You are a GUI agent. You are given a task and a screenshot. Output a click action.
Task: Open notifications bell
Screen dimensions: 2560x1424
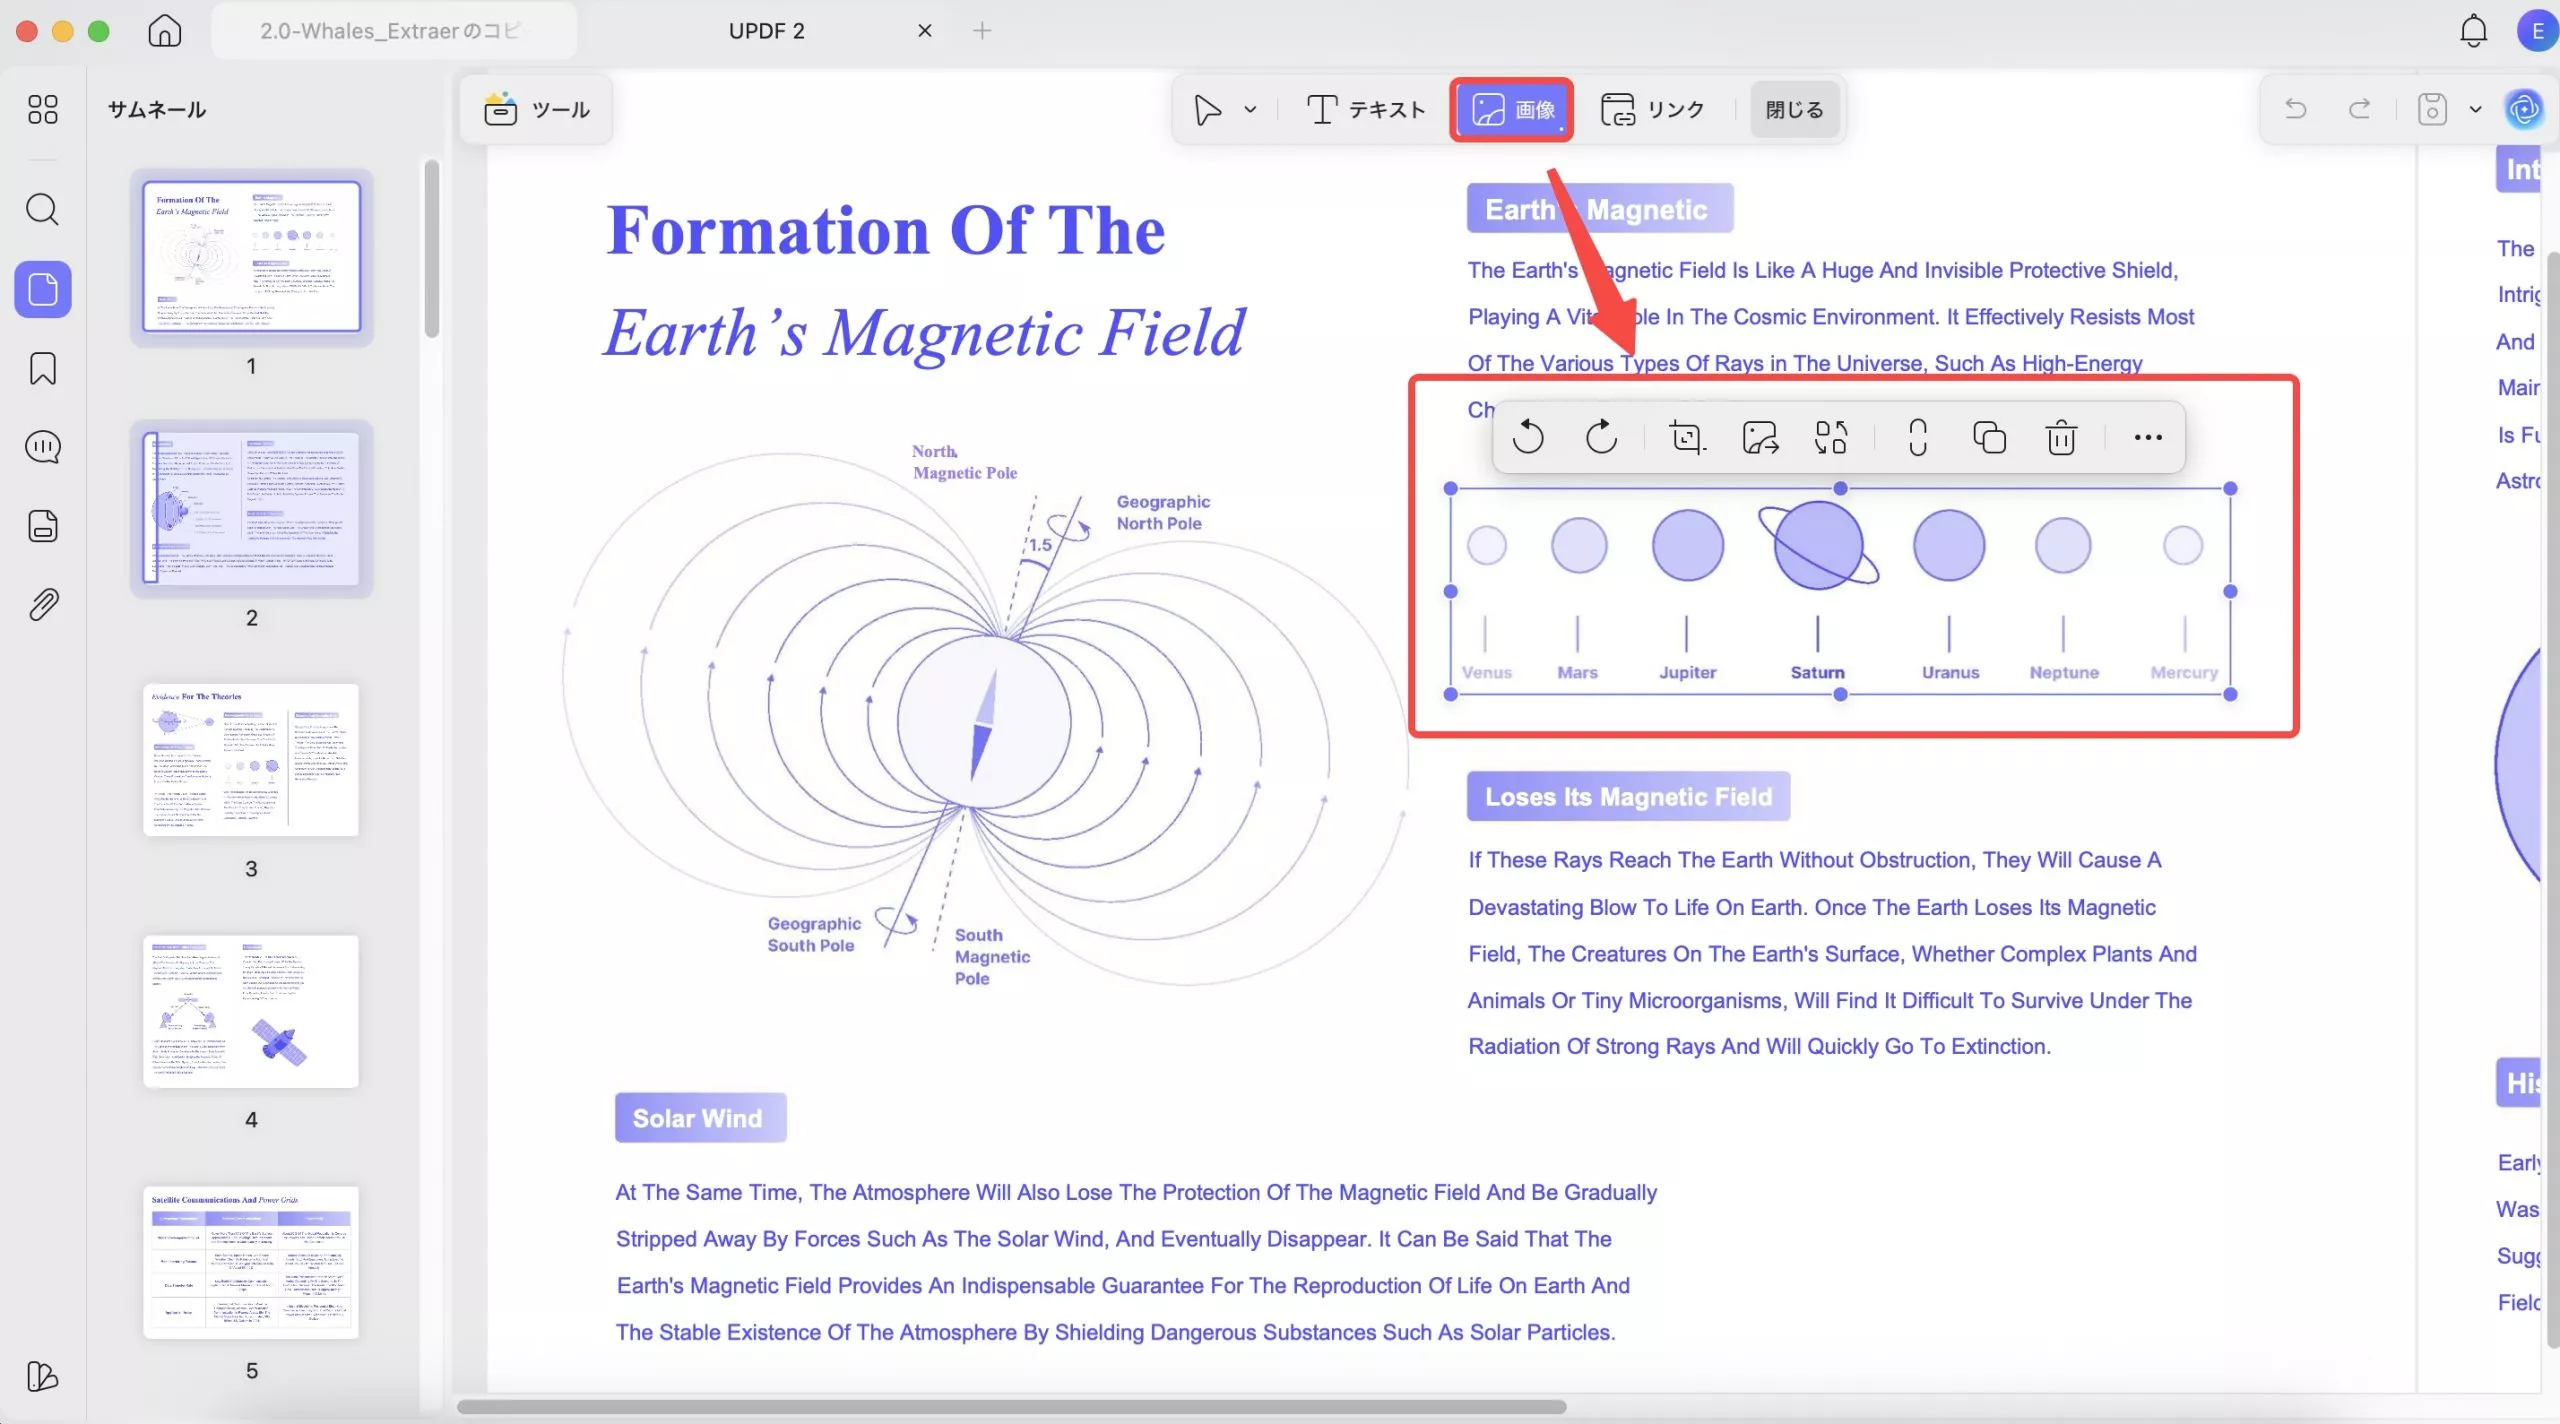2474,31
